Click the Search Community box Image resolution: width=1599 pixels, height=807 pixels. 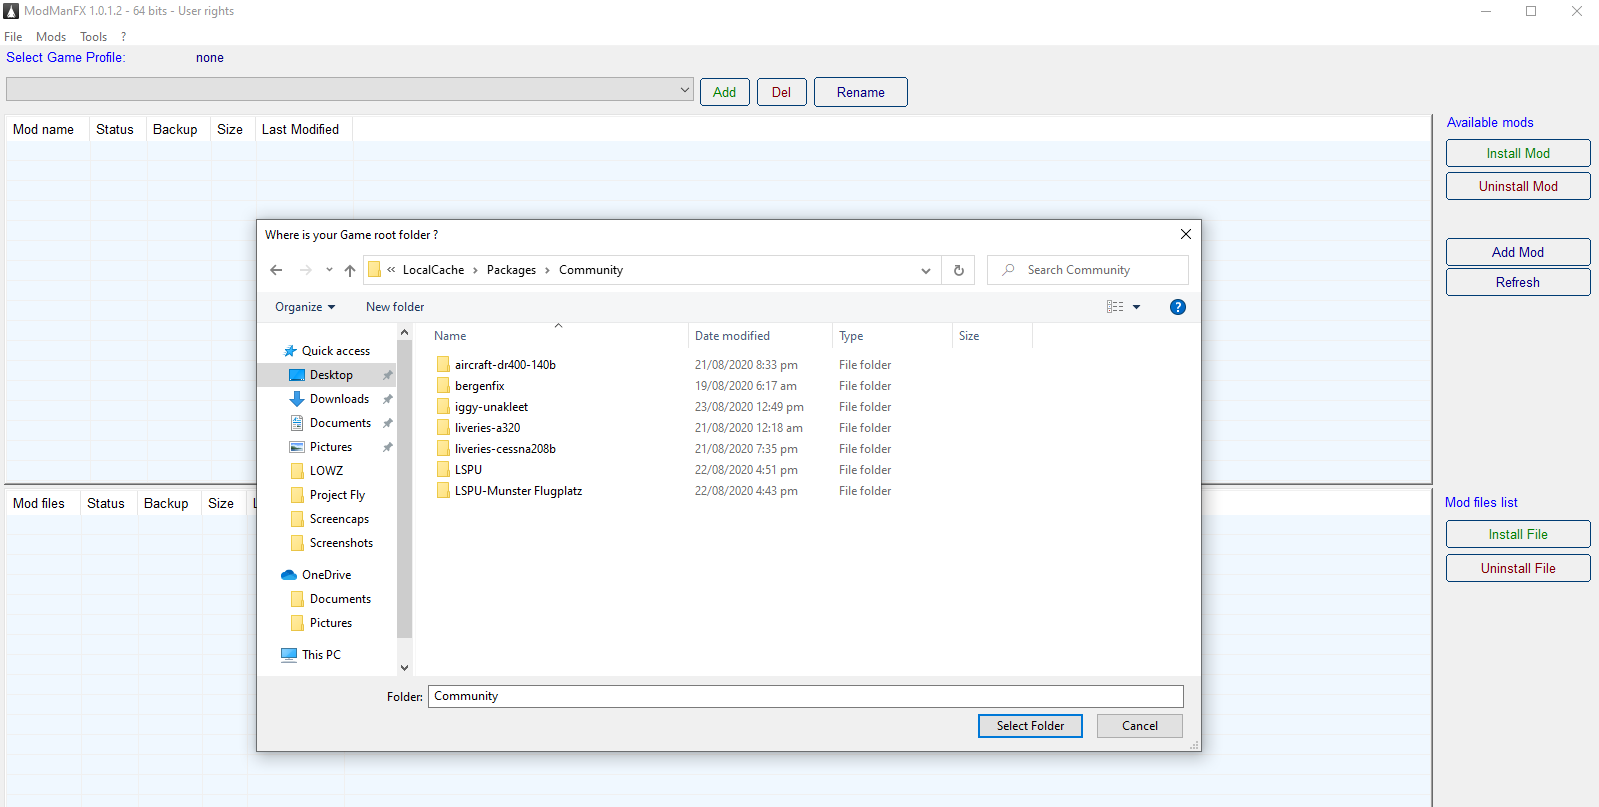1088,270
